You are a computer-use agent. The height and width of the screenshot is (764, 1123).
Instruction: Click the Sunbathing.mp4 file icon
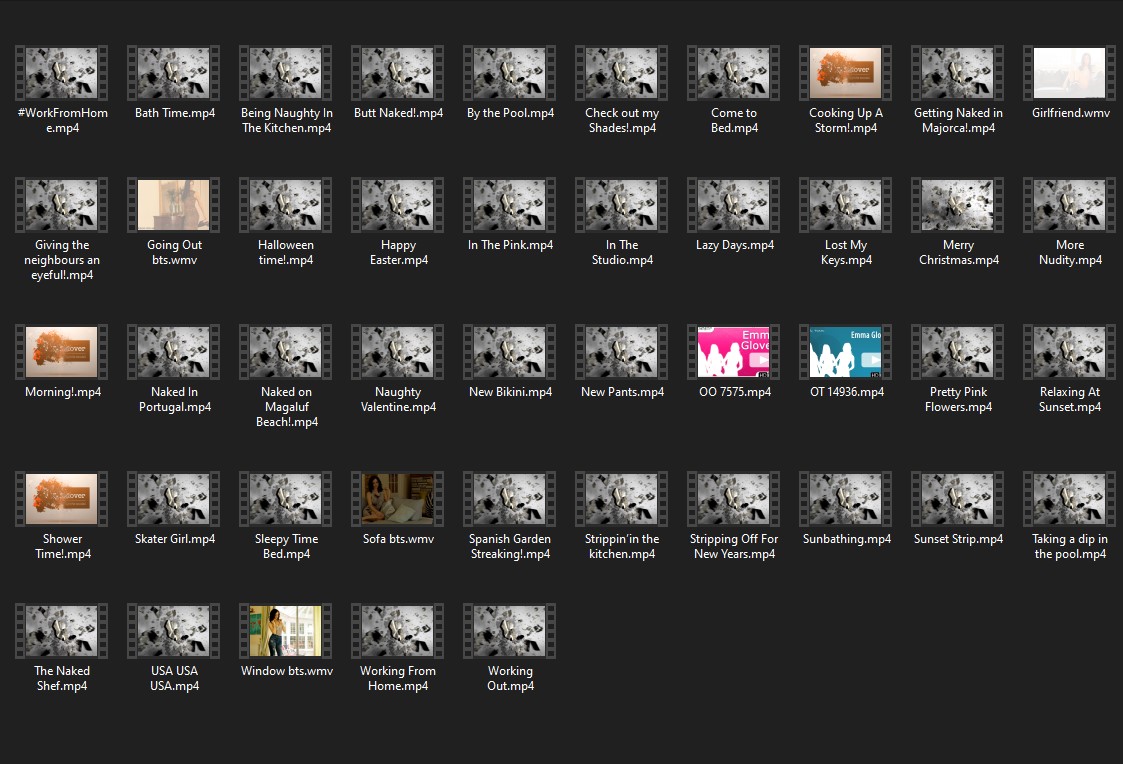[x=846, y=499]
